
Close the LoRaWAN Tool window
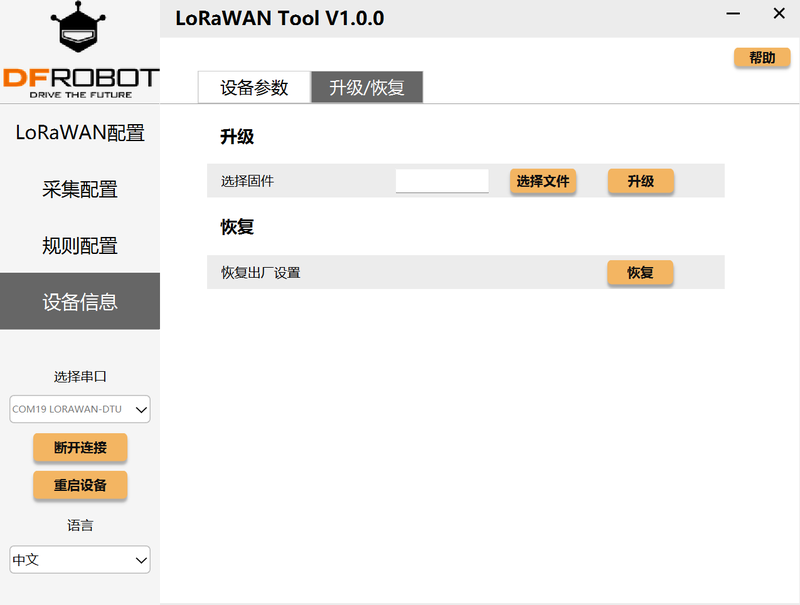click(x=779, y=14)
